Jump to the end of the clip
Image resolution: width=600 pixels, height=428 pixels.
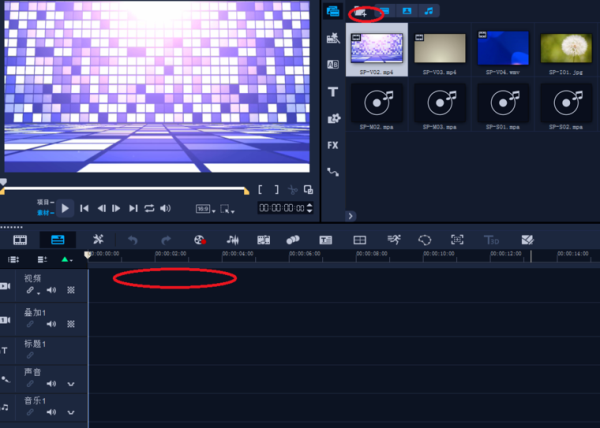133,208
